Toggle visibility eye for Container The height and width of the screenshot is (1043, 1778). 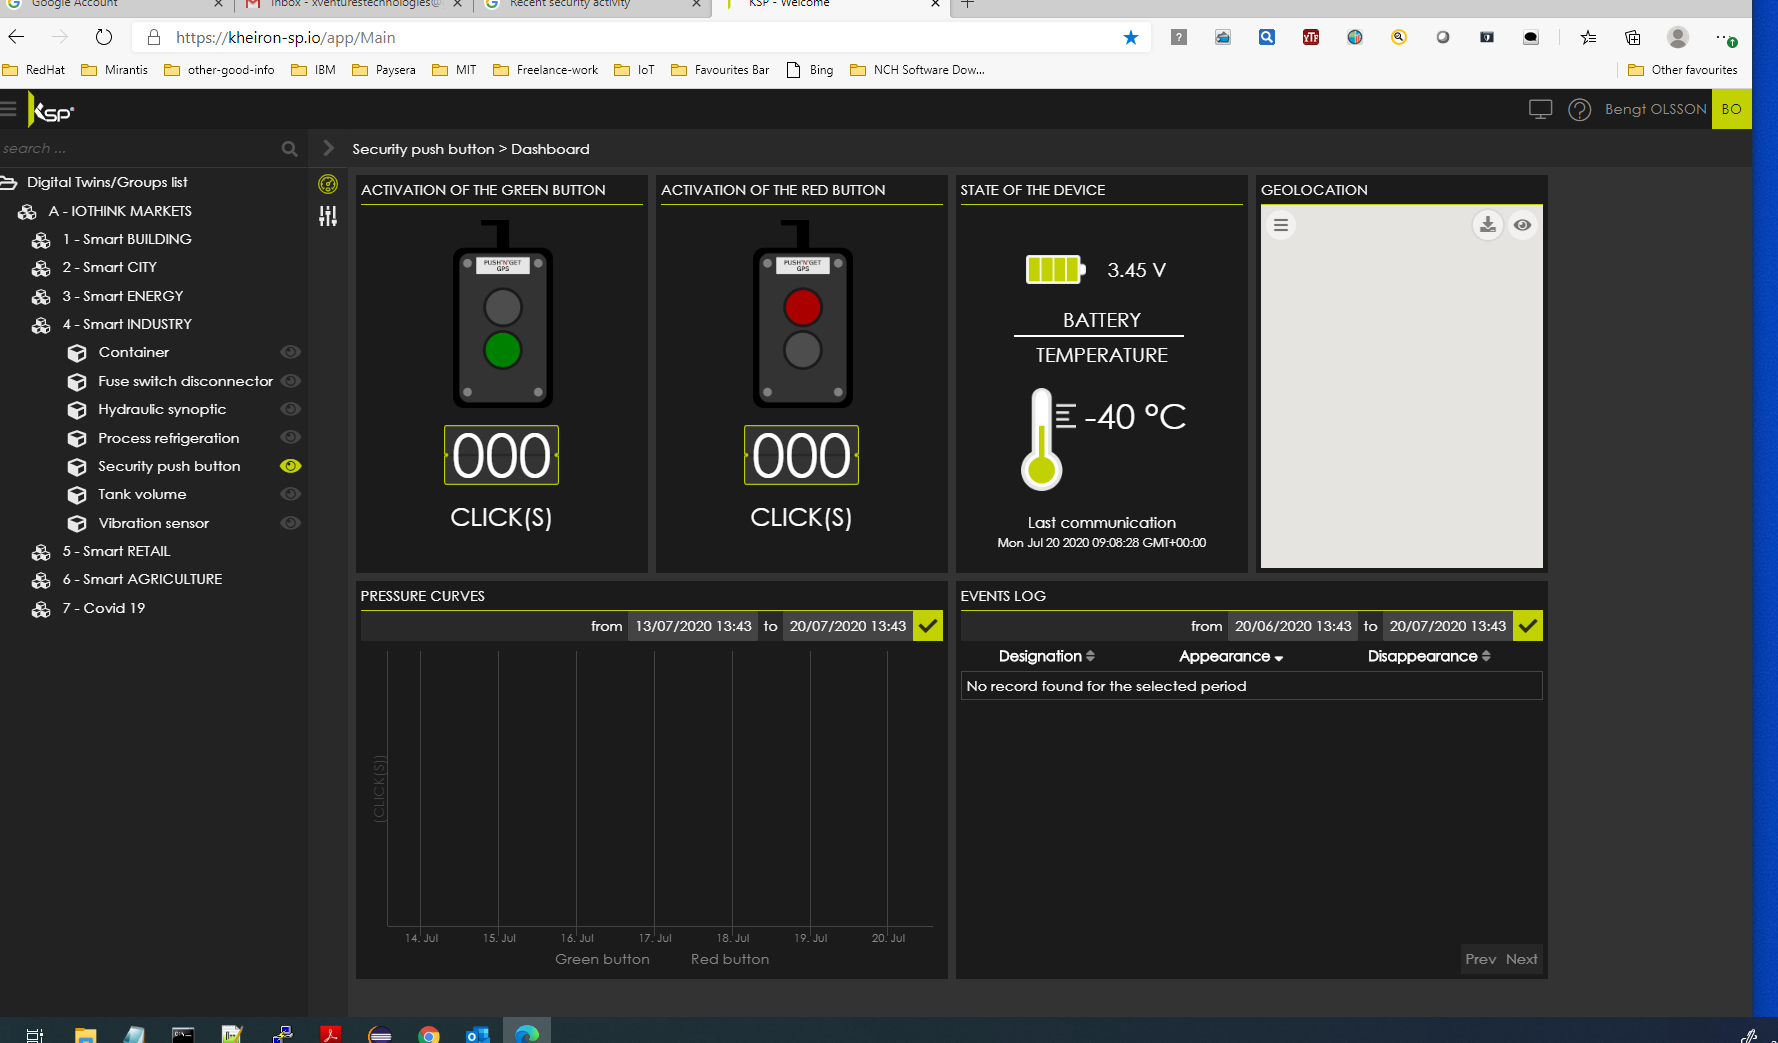click(291, 352)
